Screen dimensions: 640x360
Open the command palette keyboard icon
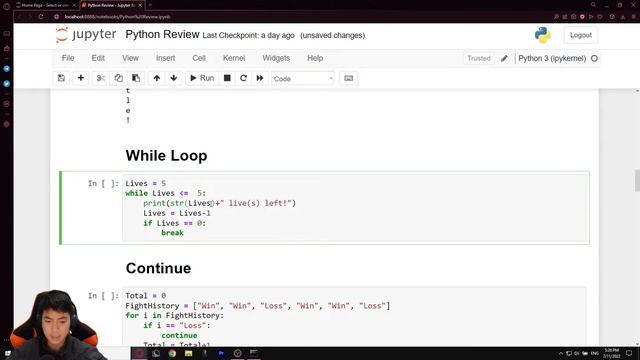[x=349, y=78]
